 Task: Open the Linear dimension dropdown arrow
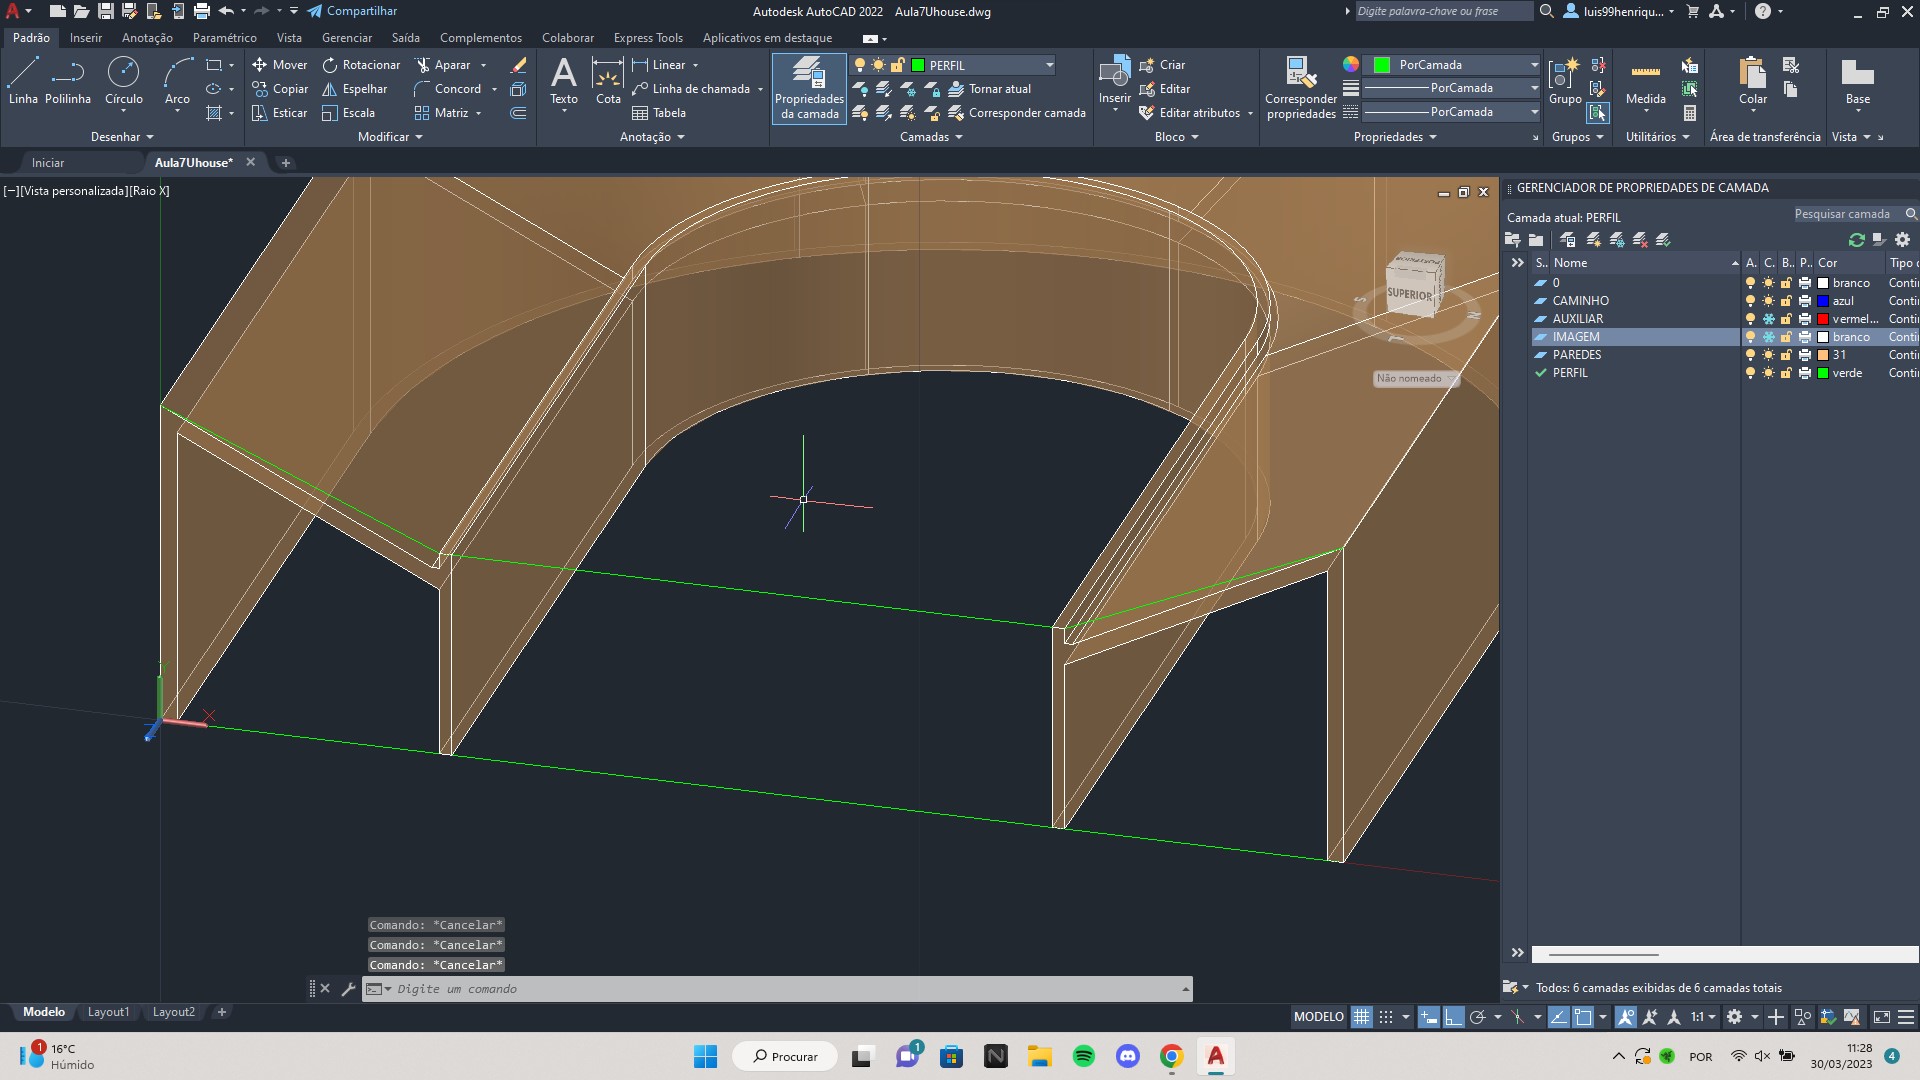click(x=695, y=65)
